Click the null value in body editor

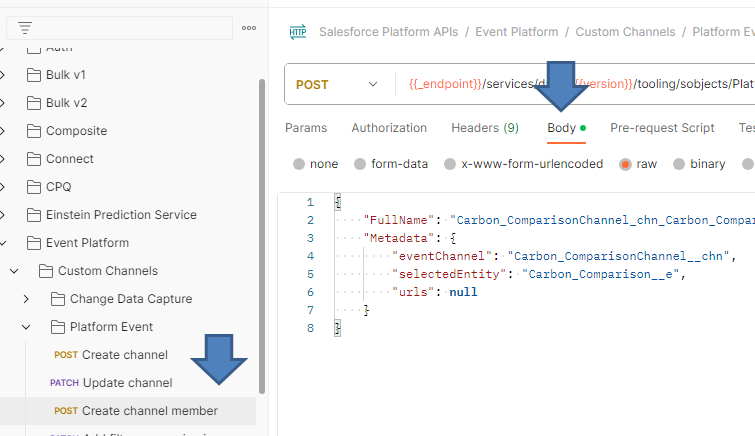coord(463,292)
